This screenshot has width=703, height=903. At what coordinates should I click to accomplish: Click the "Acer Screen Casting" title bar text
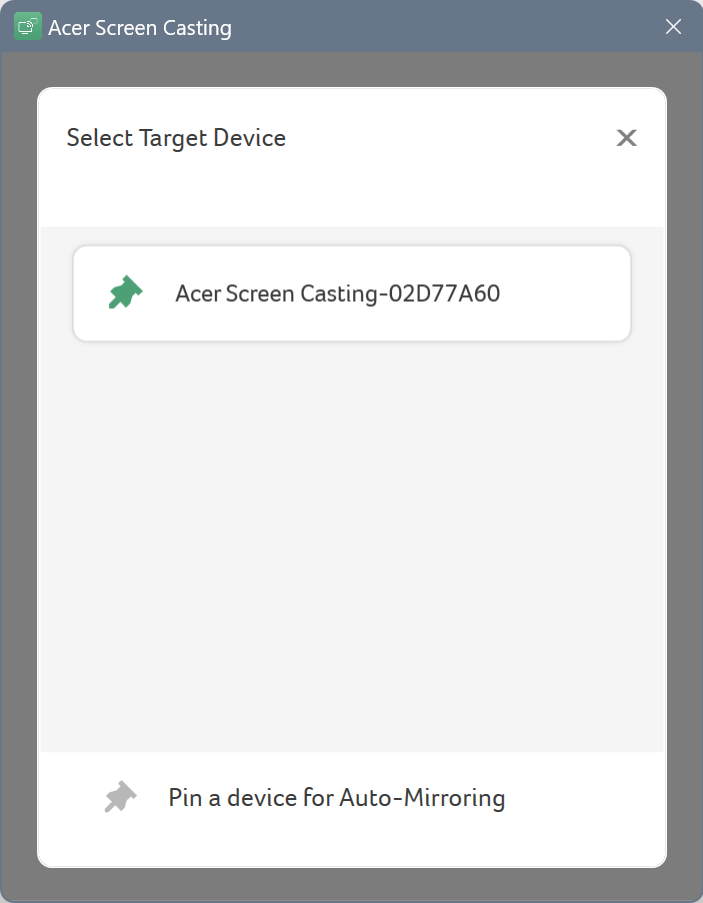(x=140, y=28)
